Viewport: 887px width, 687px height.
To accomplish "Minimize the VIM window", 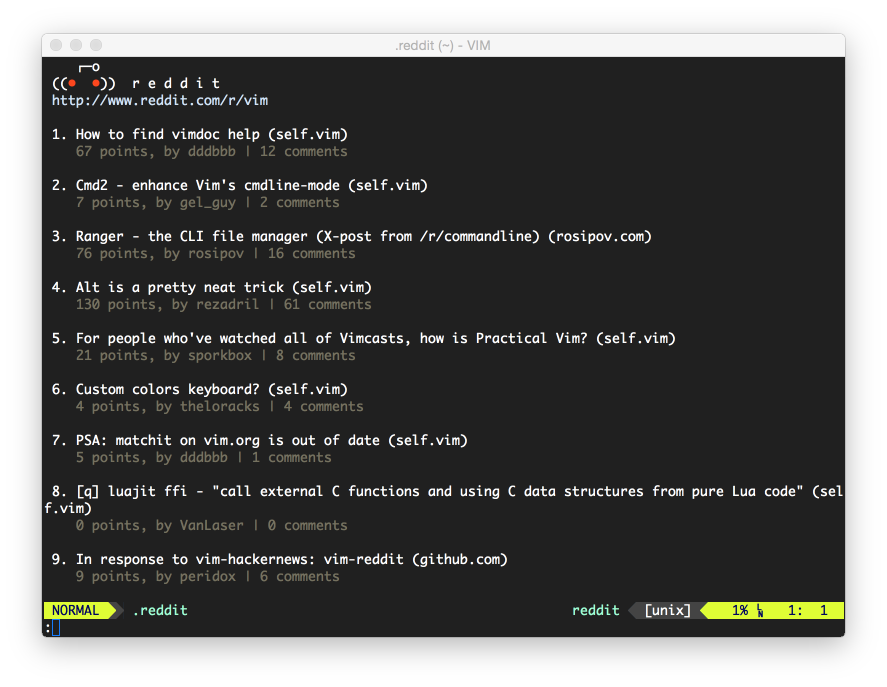I will (76, 45).
